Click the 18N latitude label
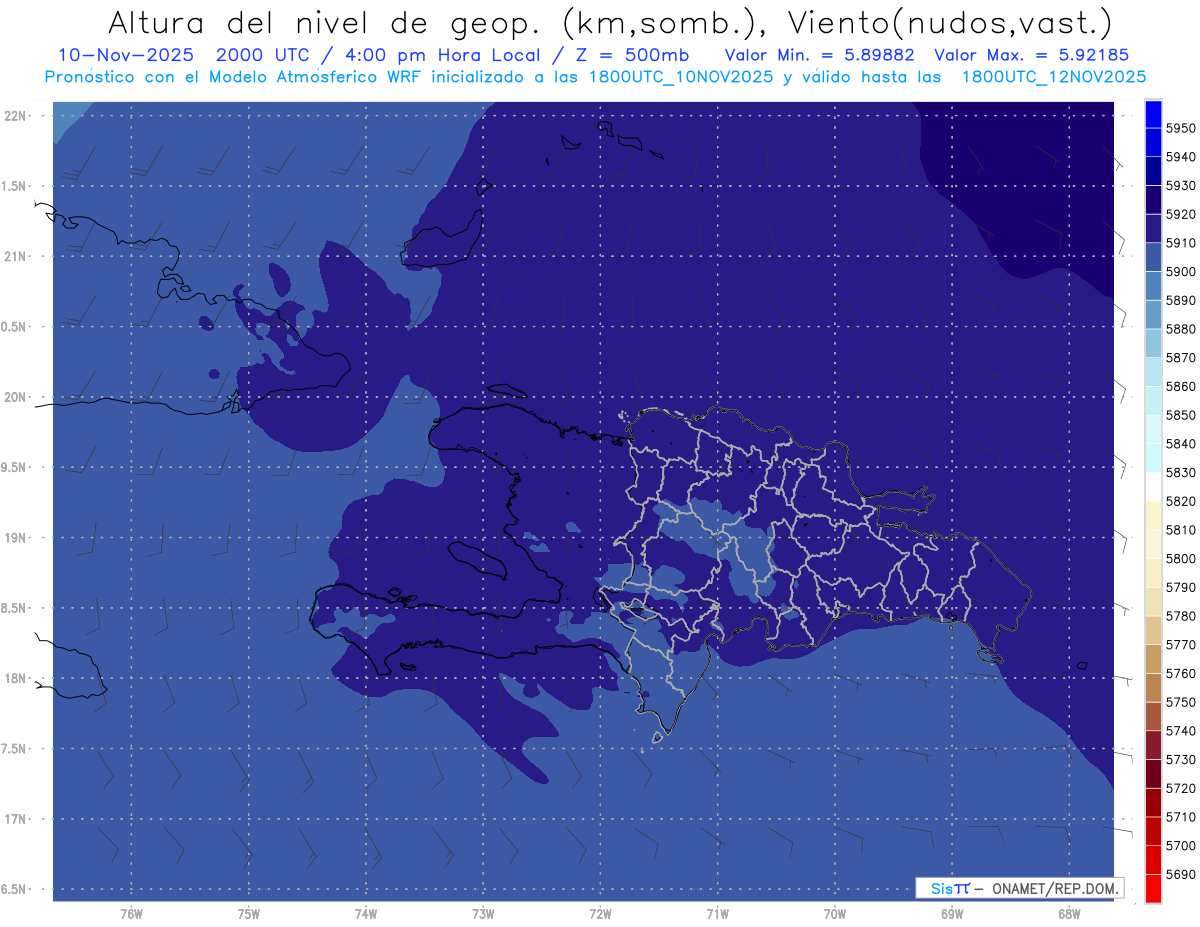Image resolution: width=1200 pixels, height=927 pixels. pos(15,678)
